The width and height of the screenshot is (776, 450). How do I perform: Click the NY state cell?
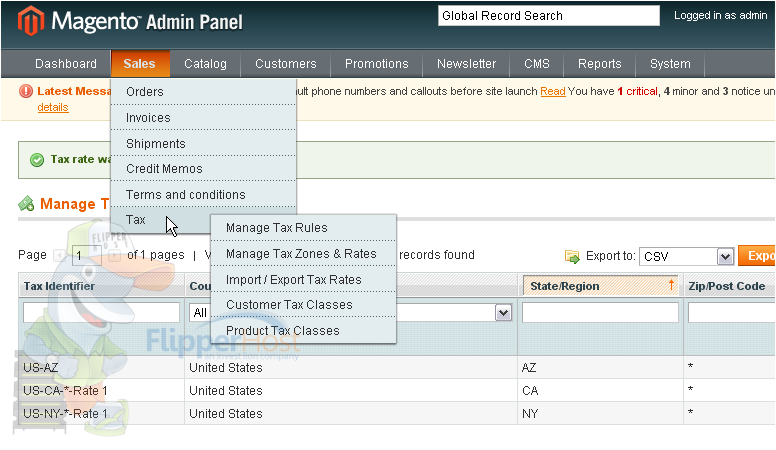[x=530, y=414]
